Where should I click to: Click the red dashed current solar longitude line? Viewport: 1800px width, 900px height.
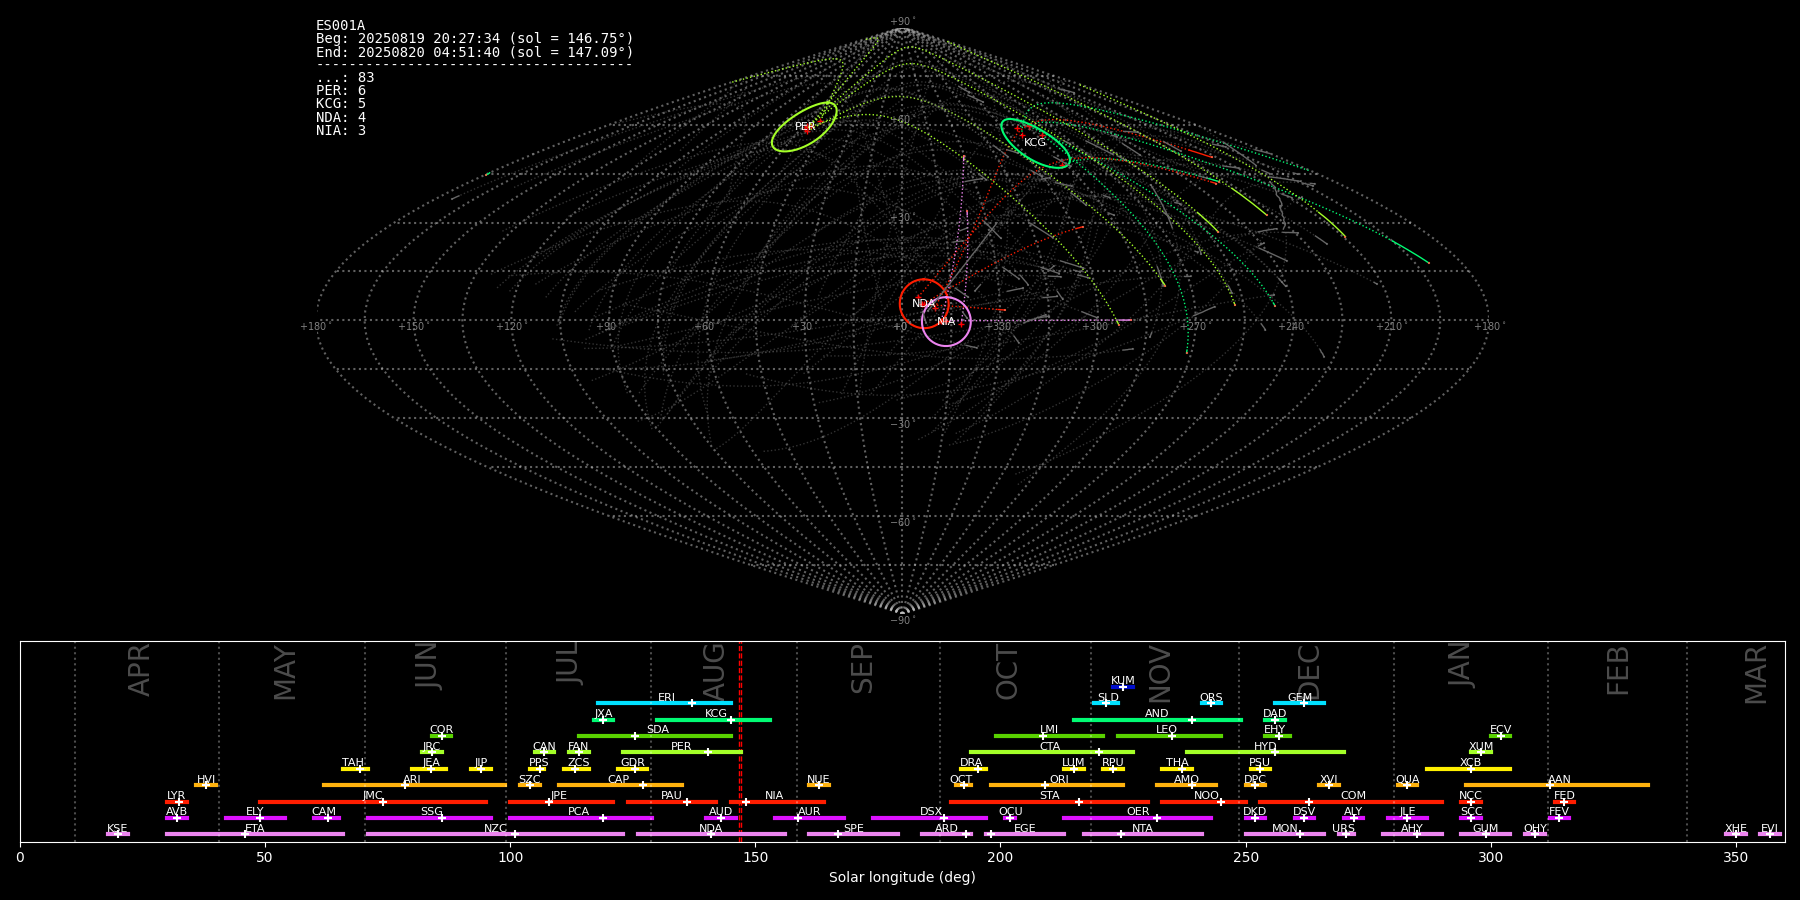coord(740,741)
